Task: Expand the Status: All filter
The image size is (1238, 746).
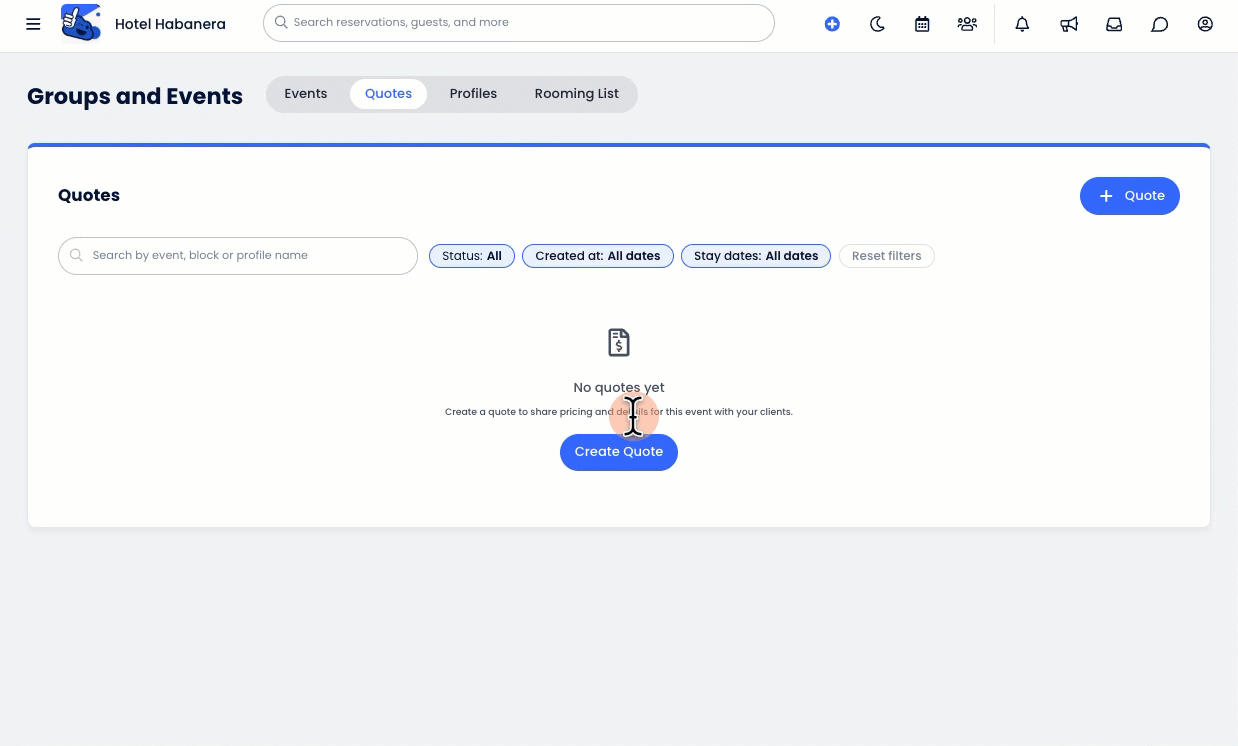Action: click(x=472, y=256)
